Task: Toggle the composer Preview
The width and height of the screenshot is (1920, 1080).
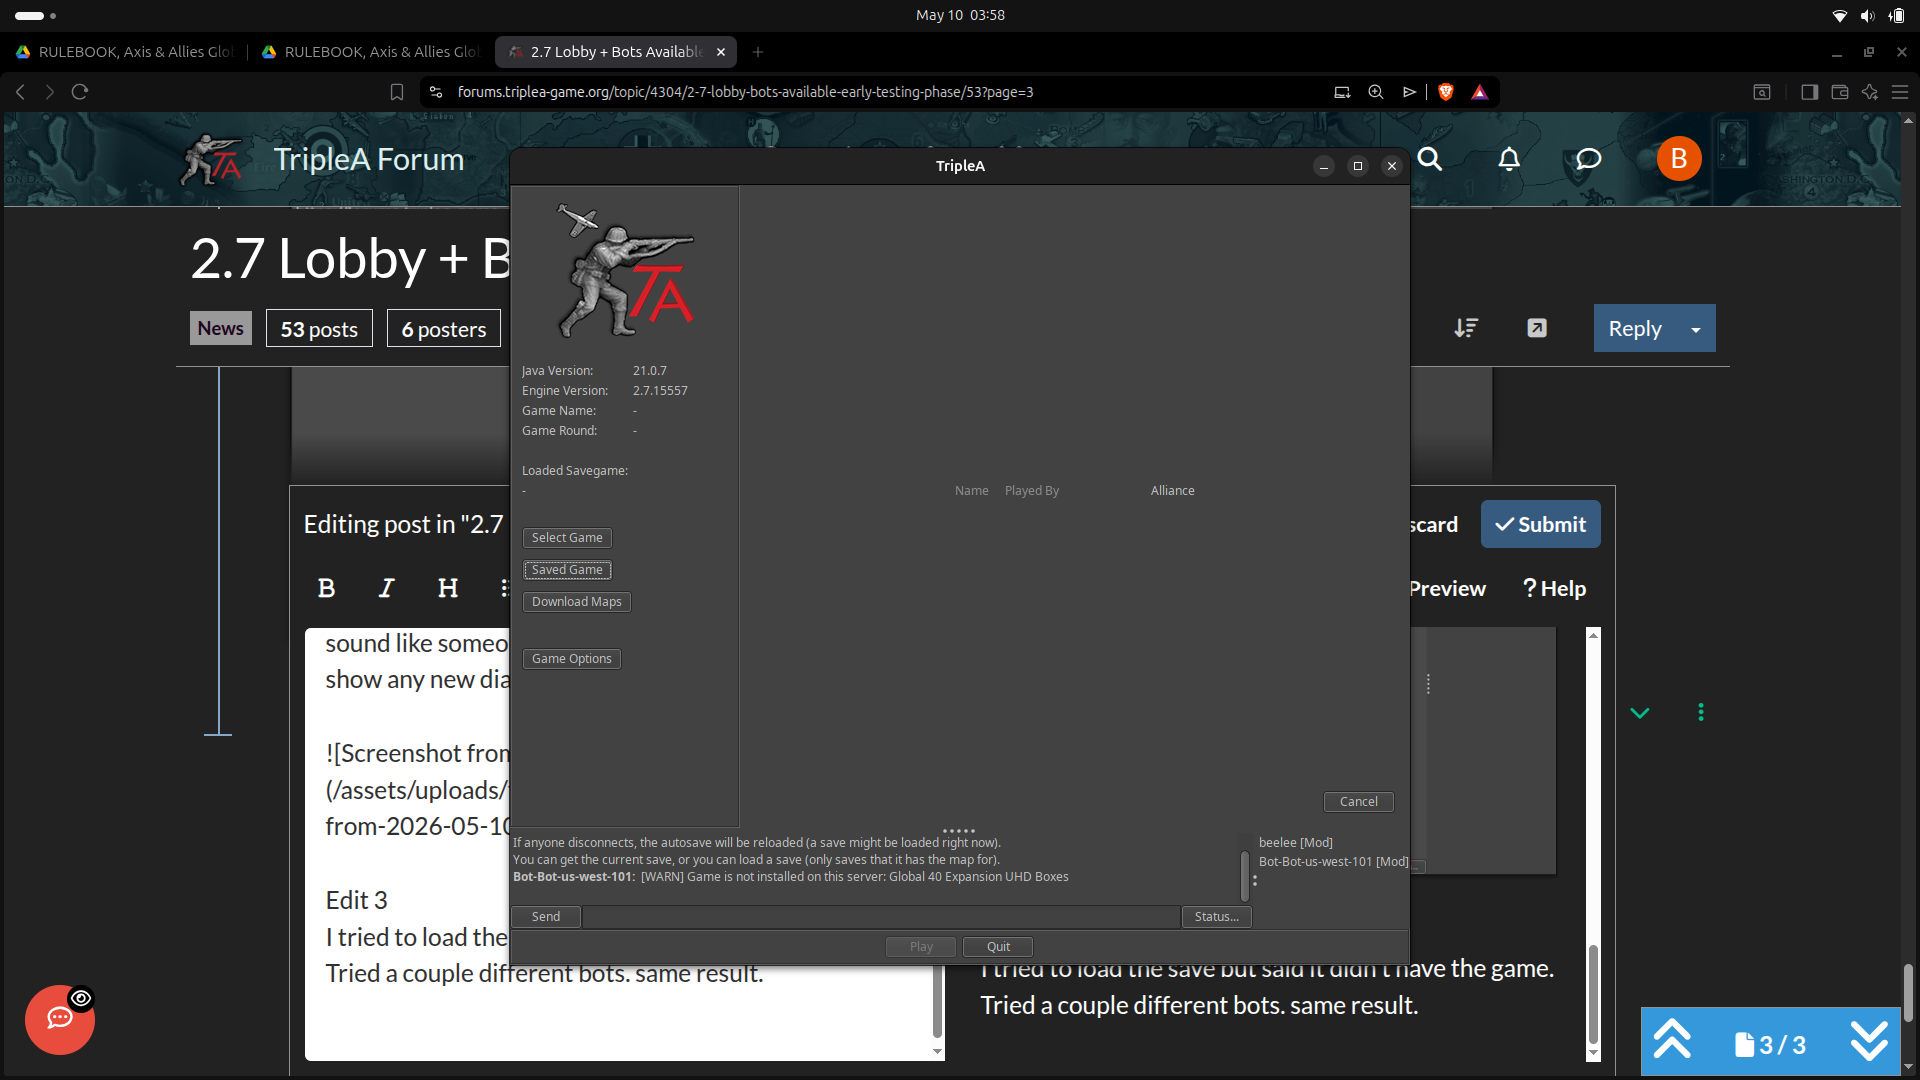Action: click(1447, 588)
